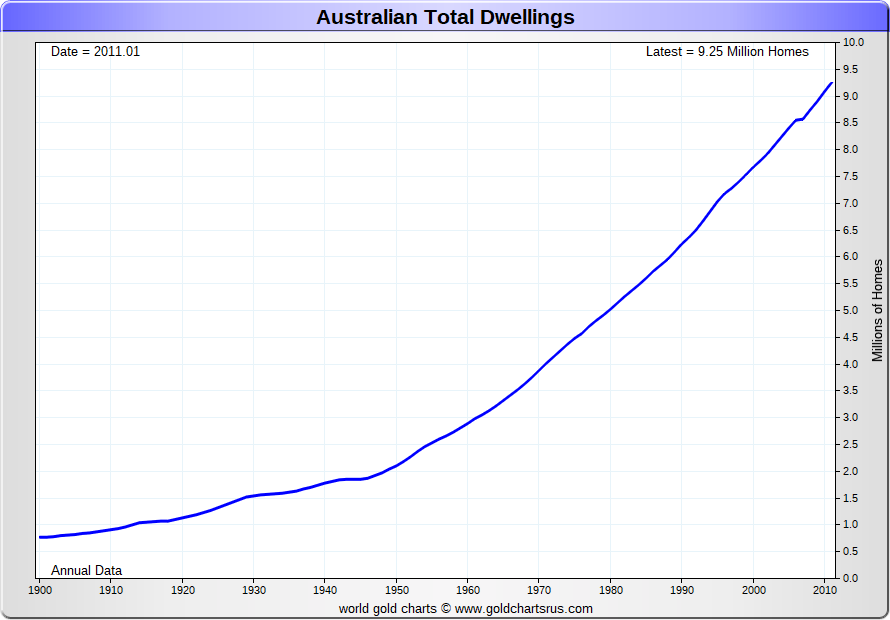This screenshot has width=890, height=620.
Task: Click the Date = 2011.01 label
Action: tap(95, 51)
